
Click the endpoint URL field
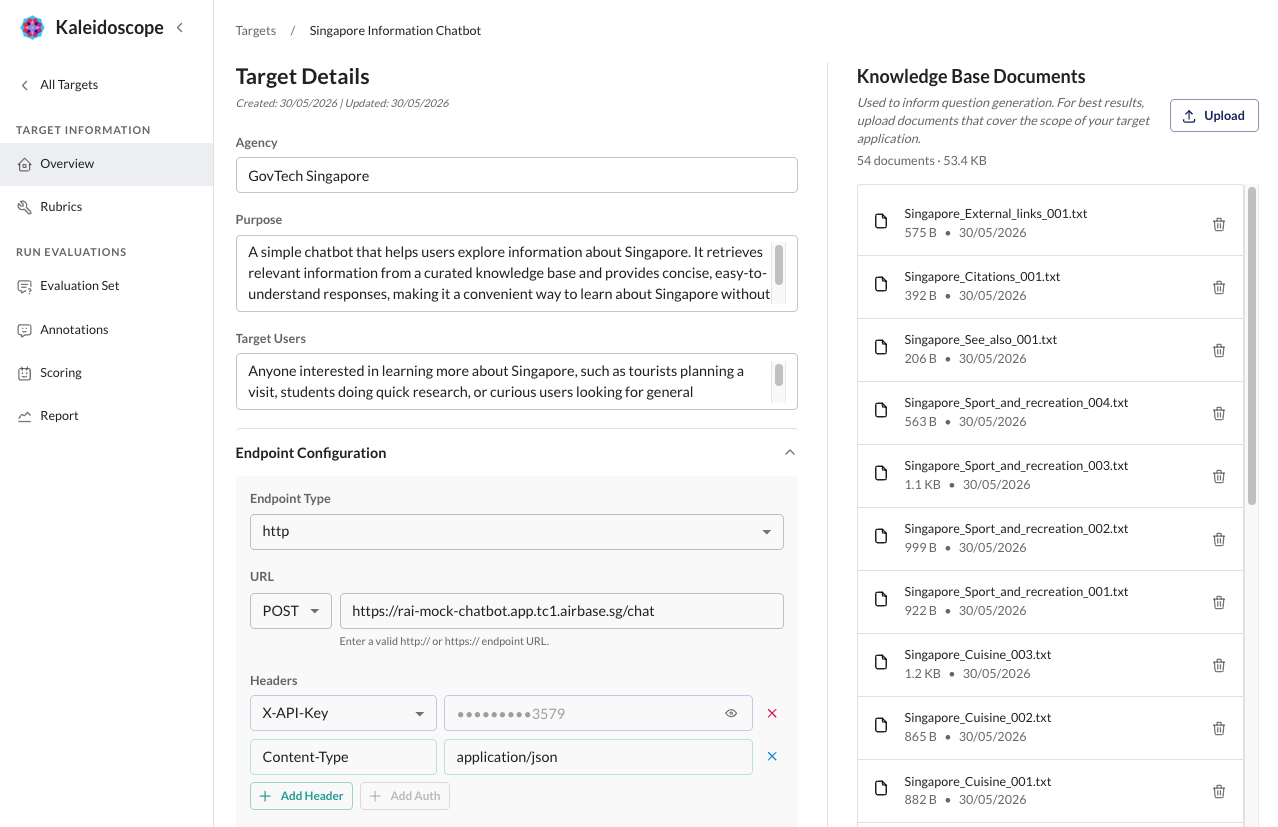(x=561, y=611)
